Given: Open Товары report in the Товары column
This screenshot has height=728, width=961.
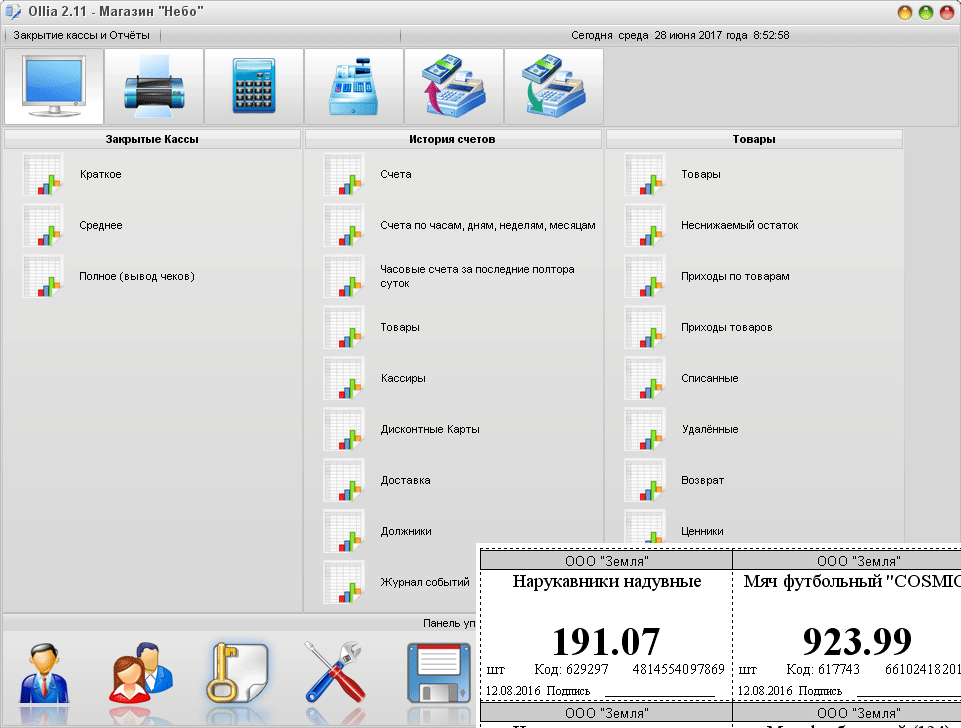Looking at the screenshot, I should coord(701,175).
